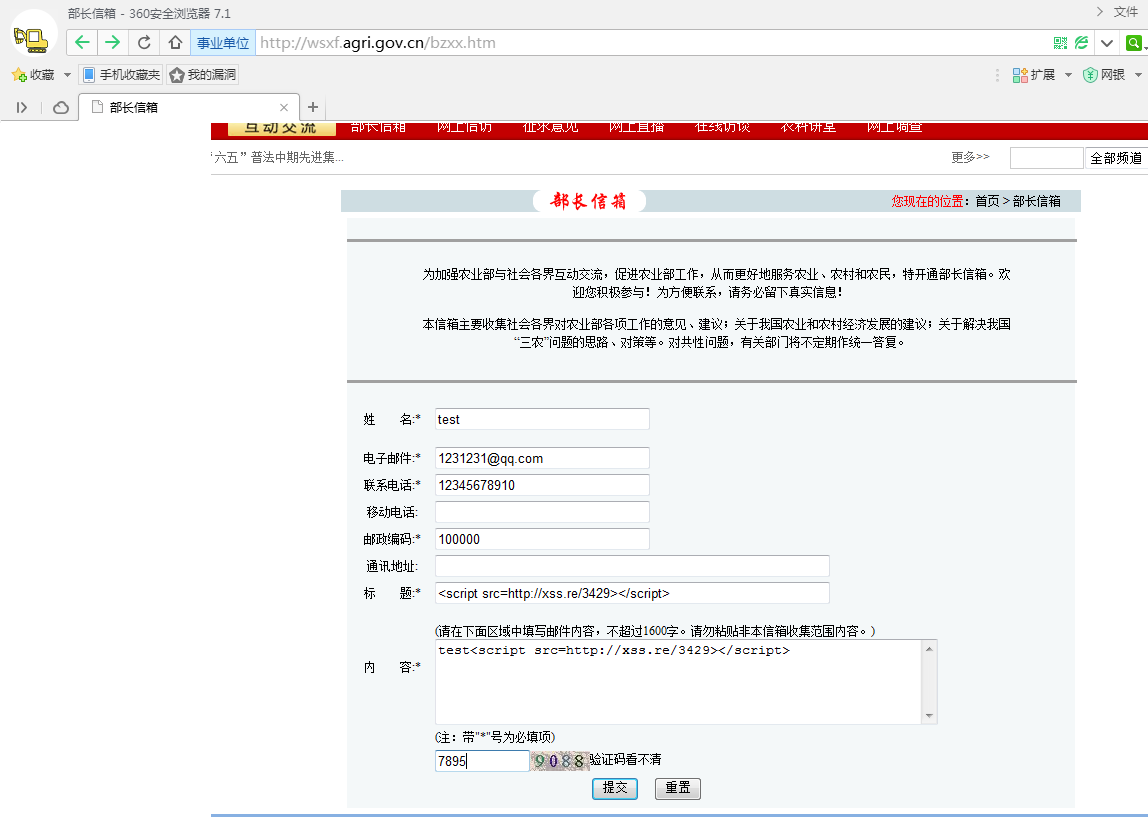
Task: Click the 首页 breadcrumb link
Action: click(987, 201)
